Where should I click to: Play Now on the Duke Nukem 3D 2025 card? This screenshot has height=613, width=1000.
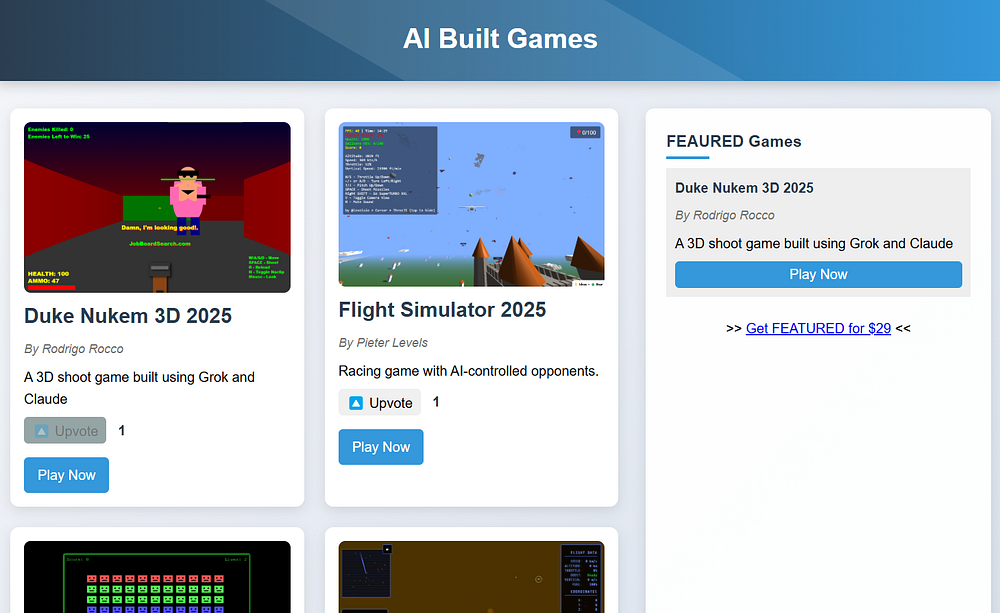coord(66,475)
